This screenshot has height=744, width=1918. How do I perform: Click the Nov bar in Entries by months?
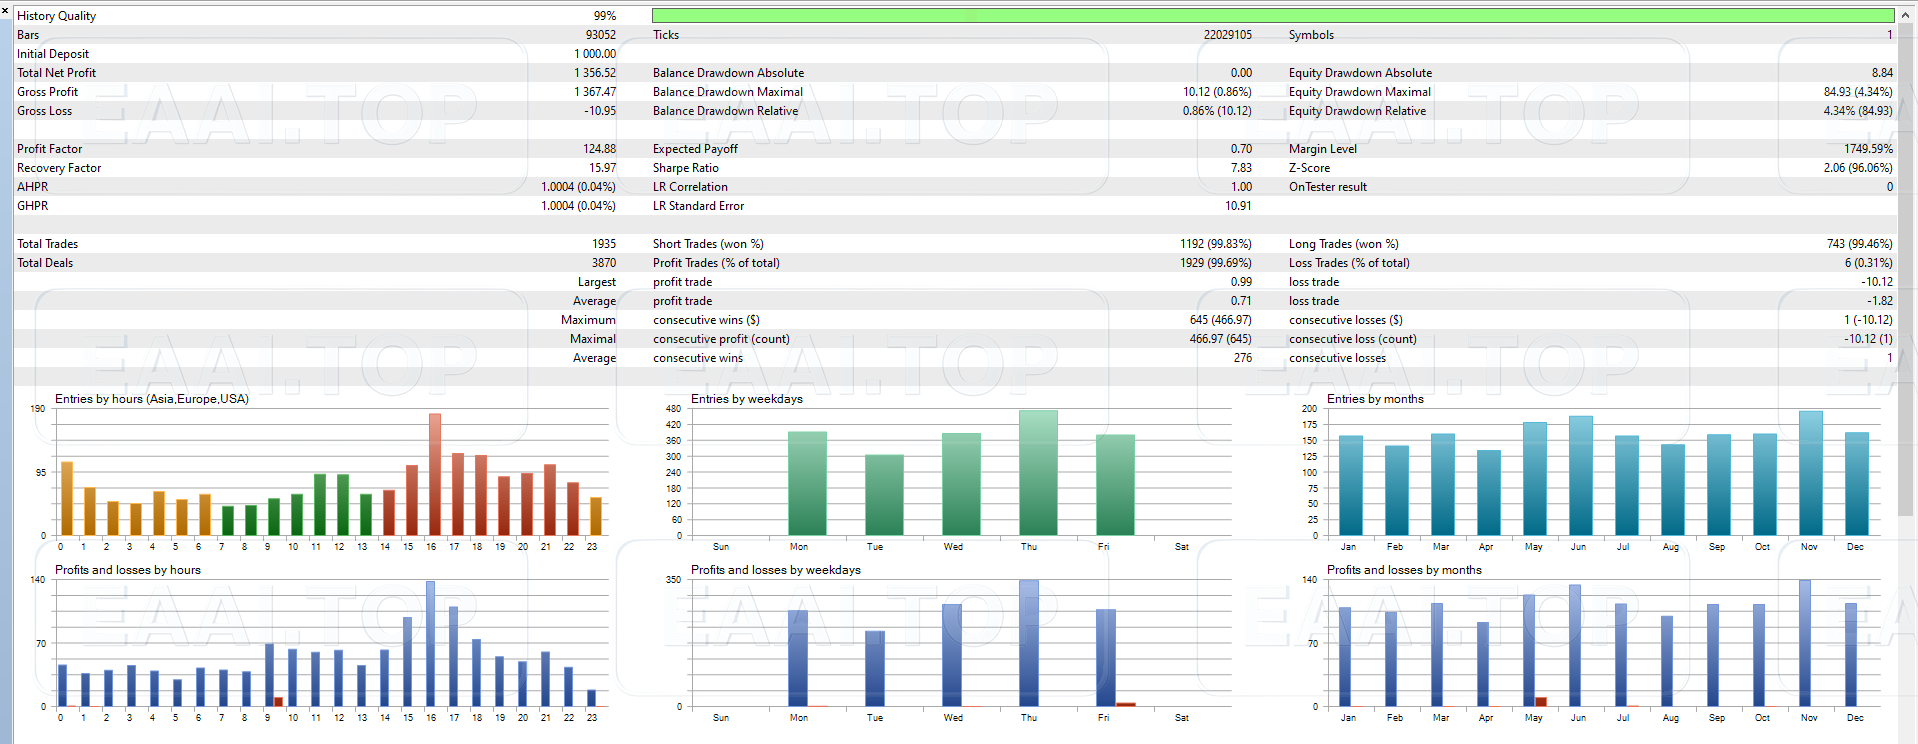[1810, 473]
